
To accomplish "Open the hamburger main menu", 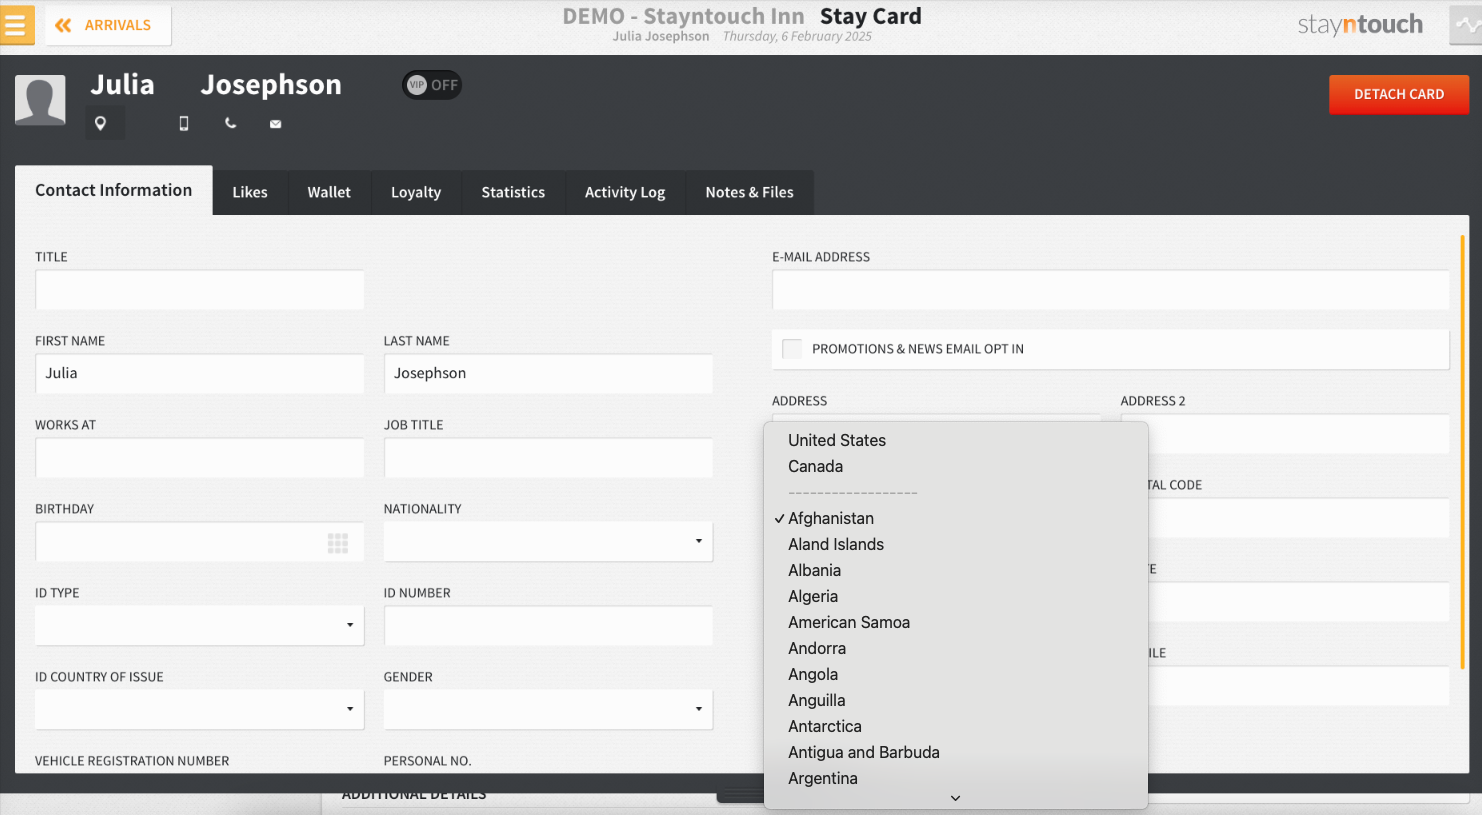I will (16, 25).
